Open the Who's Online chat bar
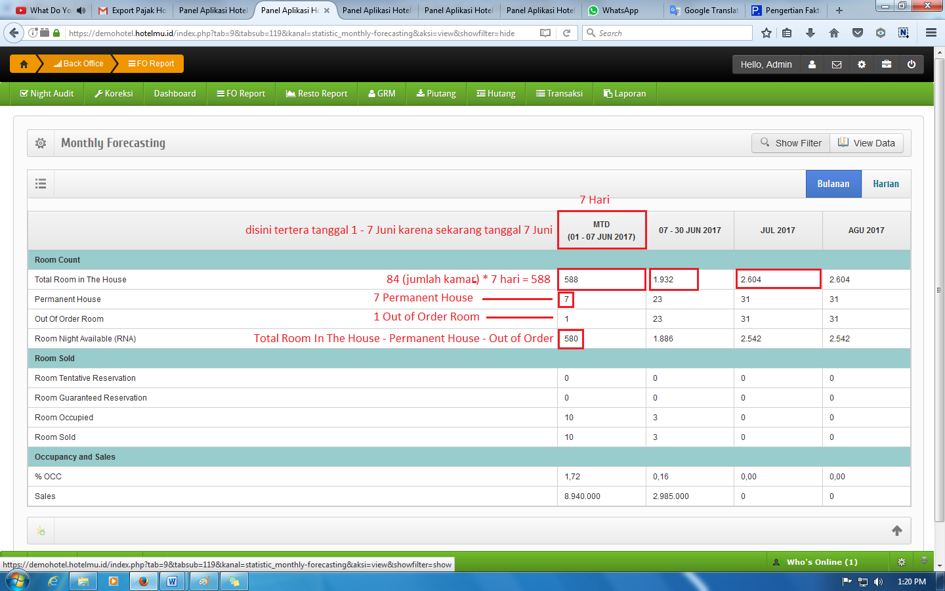The image size is (945, 591). tap(821, 562)
